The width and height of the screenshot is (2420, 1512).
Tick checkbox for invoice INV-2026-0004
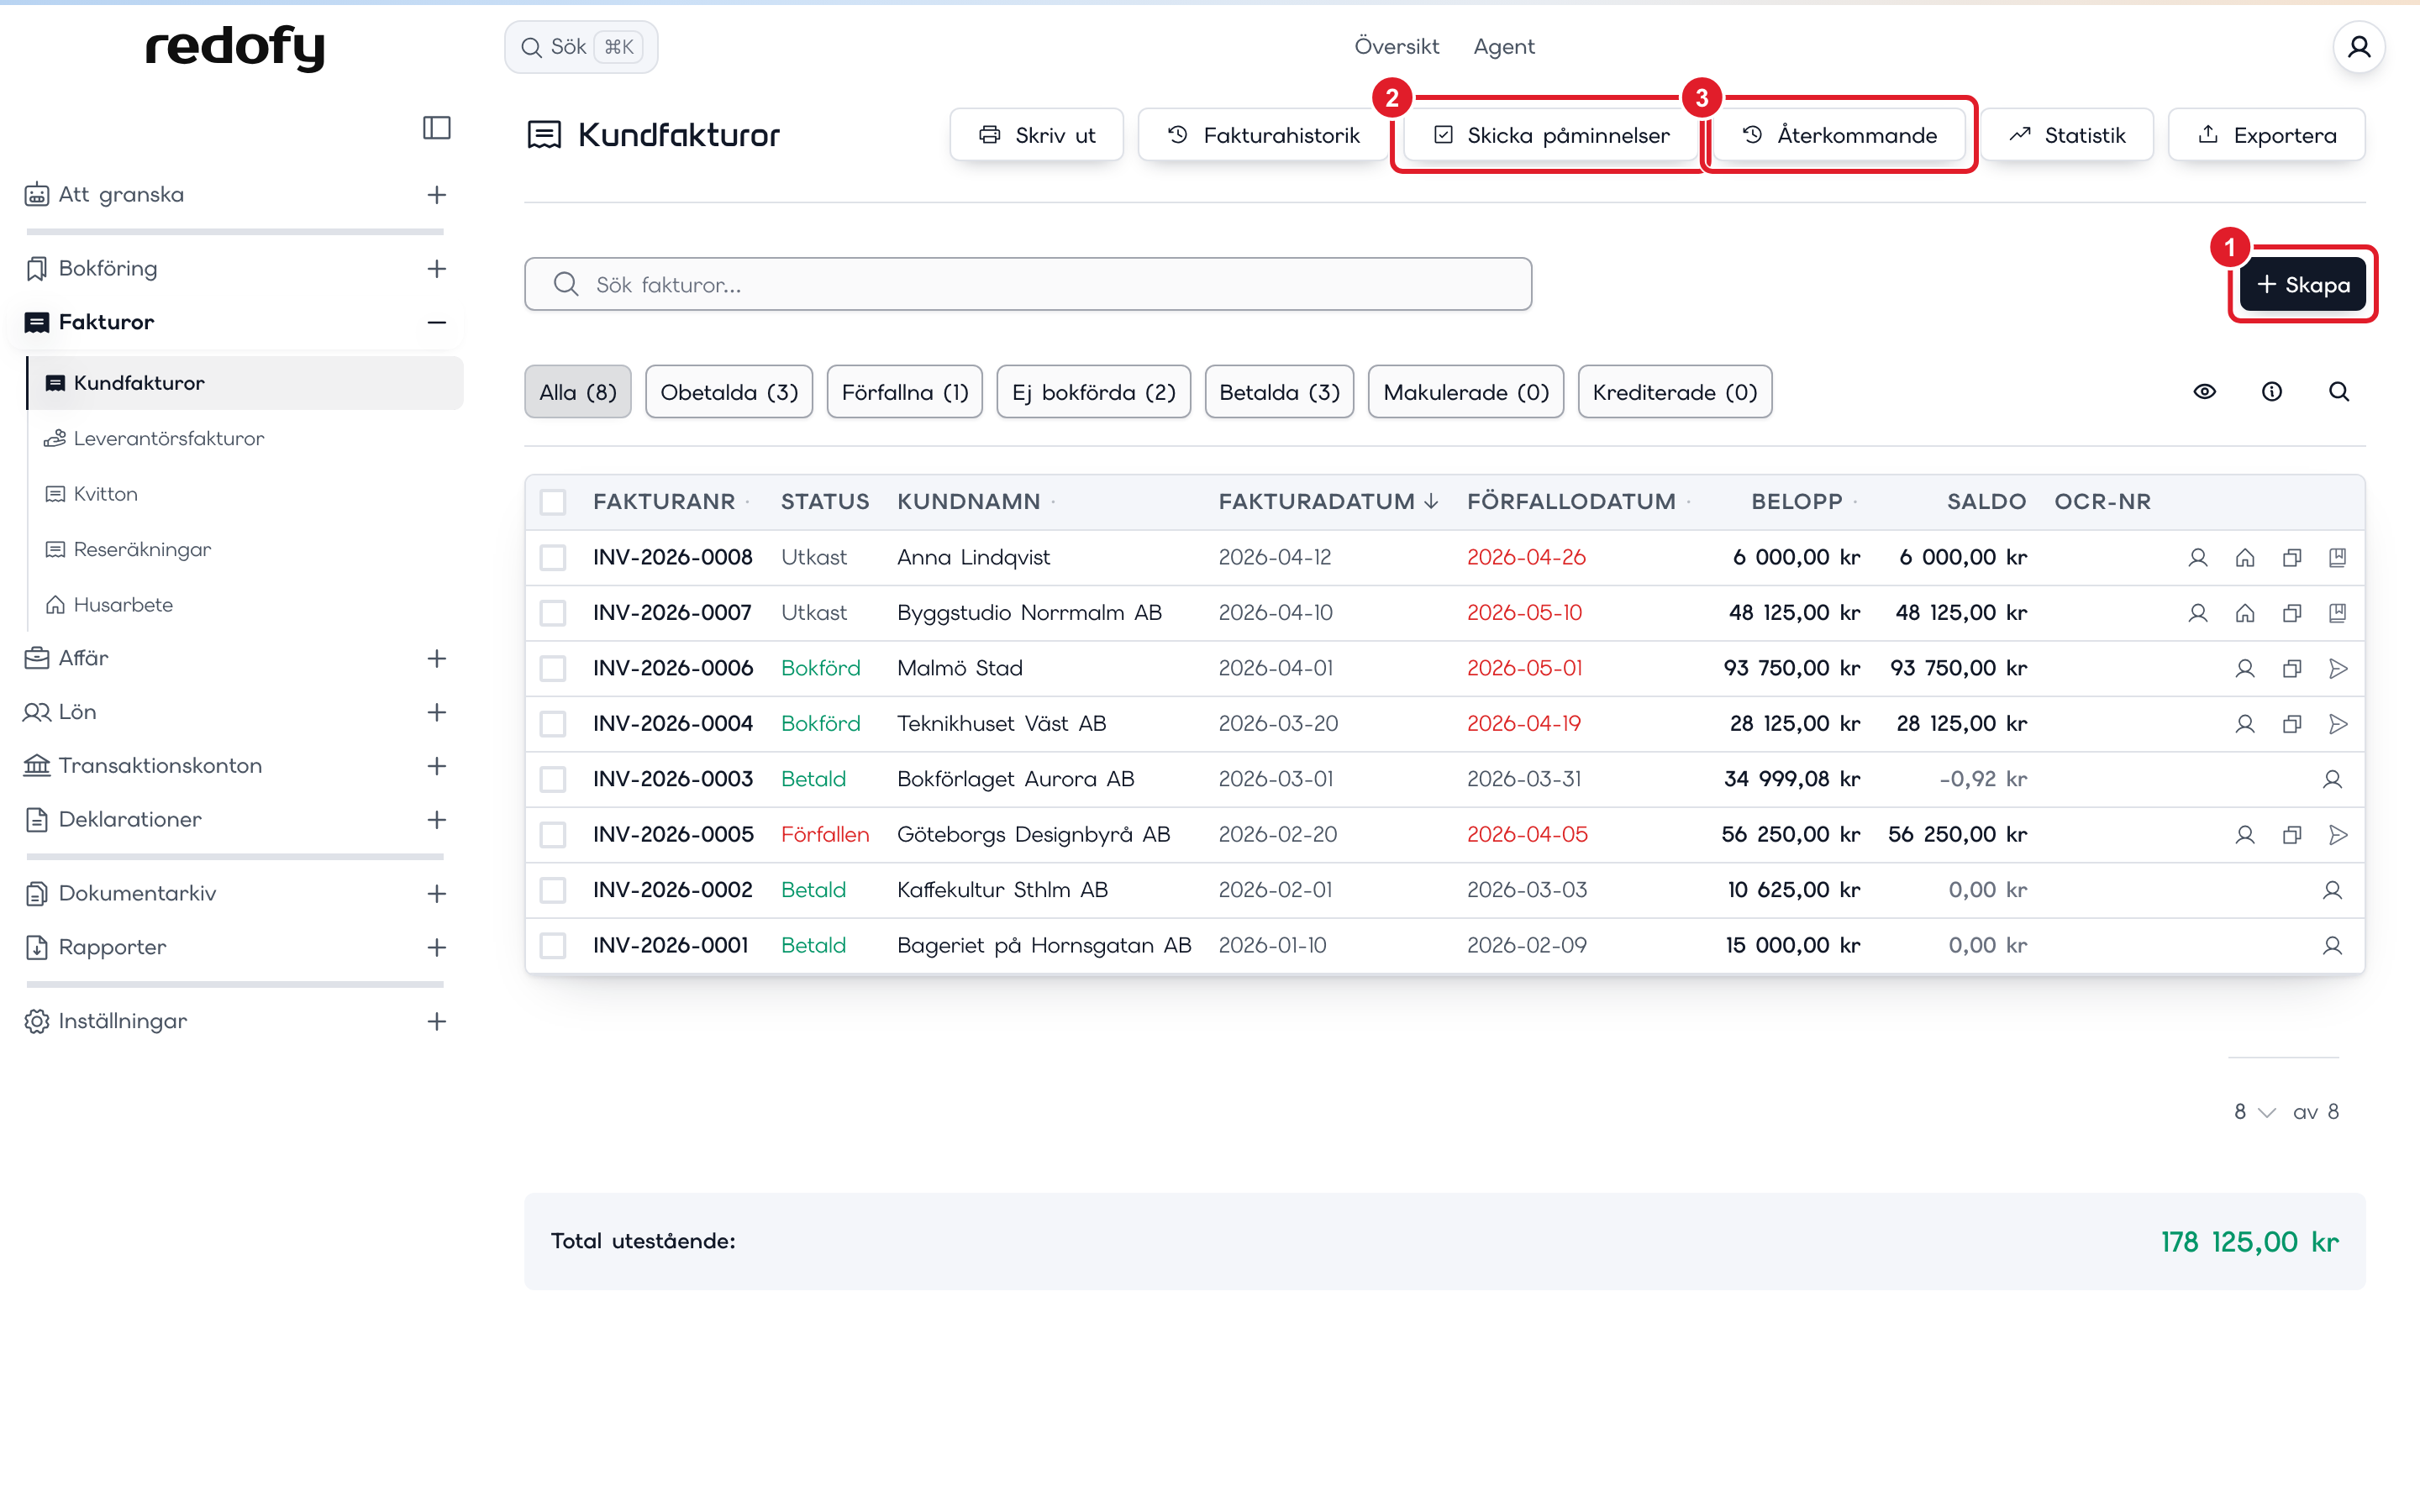553,724
